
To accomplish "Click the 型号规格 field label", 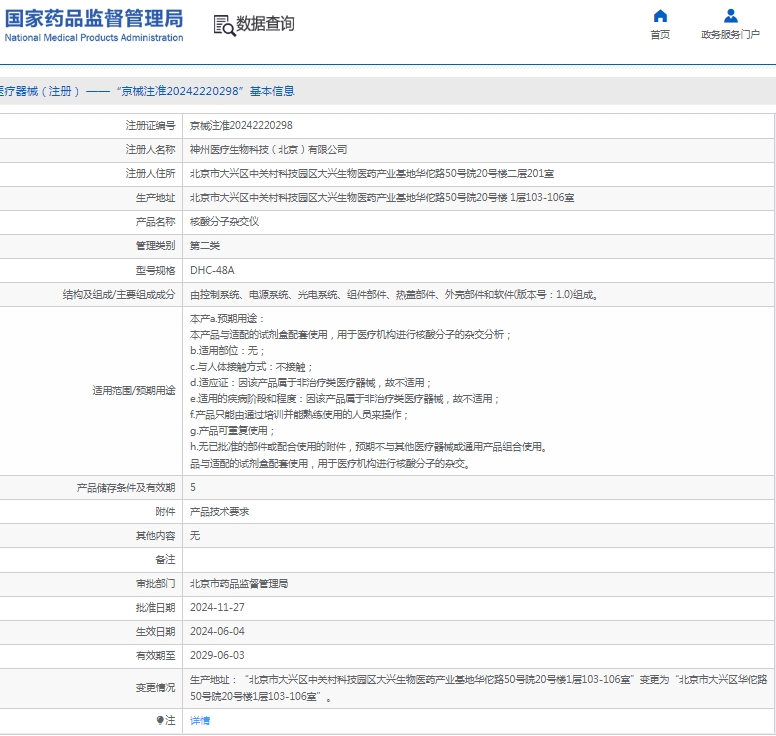I will pos(155,270).
